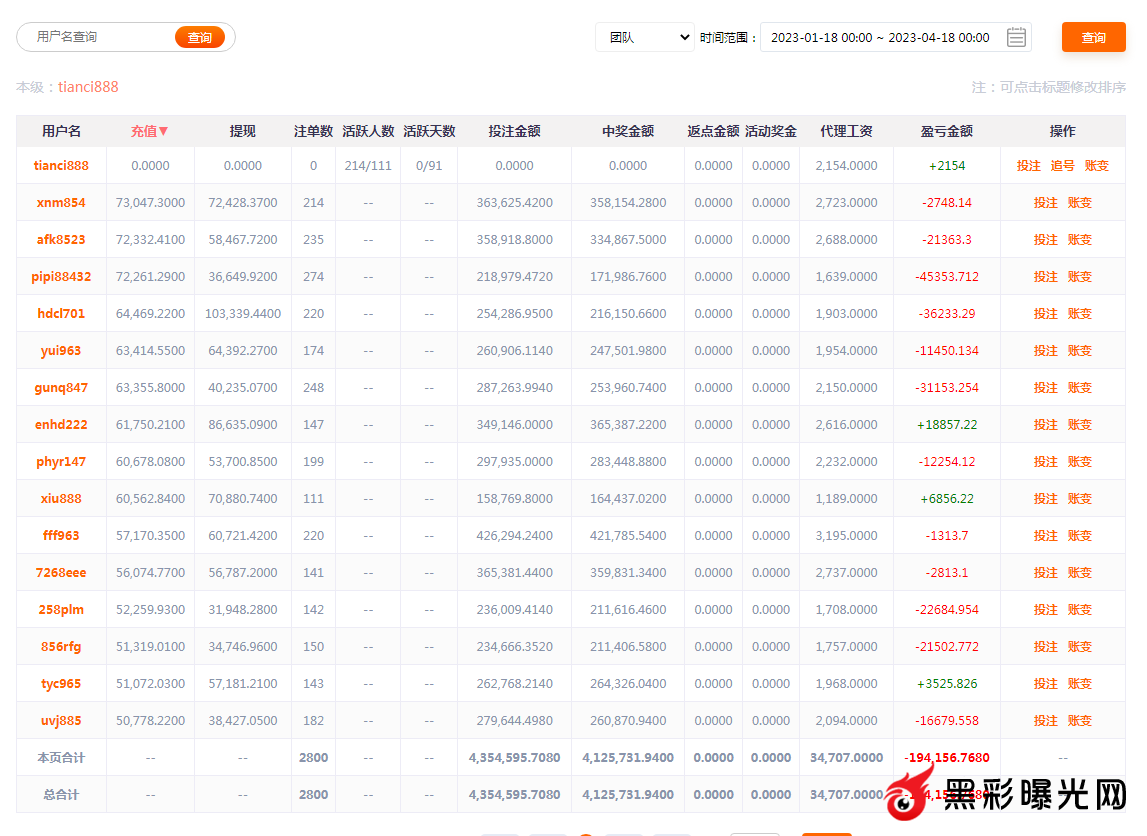
Task: Click the orange 查询 button at top right
Action: 1093,38
